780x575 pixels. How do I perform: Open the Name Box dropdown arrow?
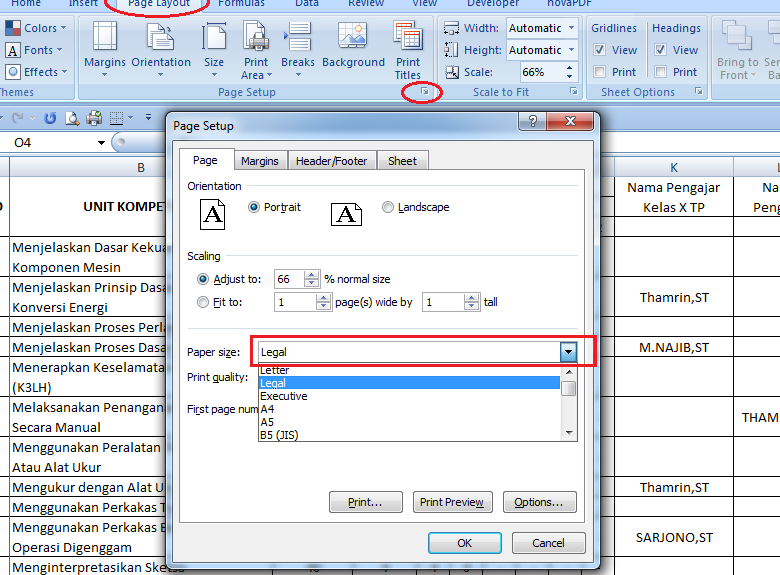(x=101, y=143)
